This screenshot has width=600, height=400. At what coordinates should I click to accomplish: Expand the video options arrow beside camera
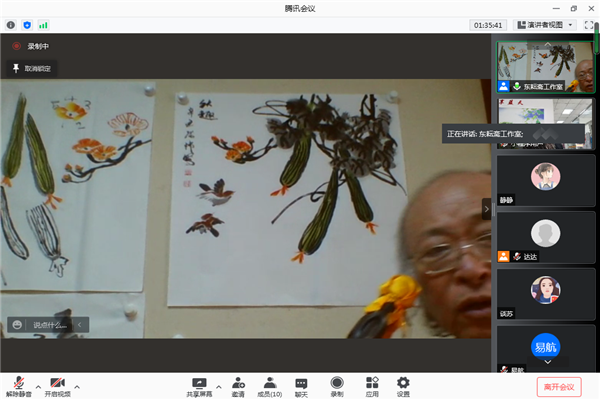[x=77, y=385]
